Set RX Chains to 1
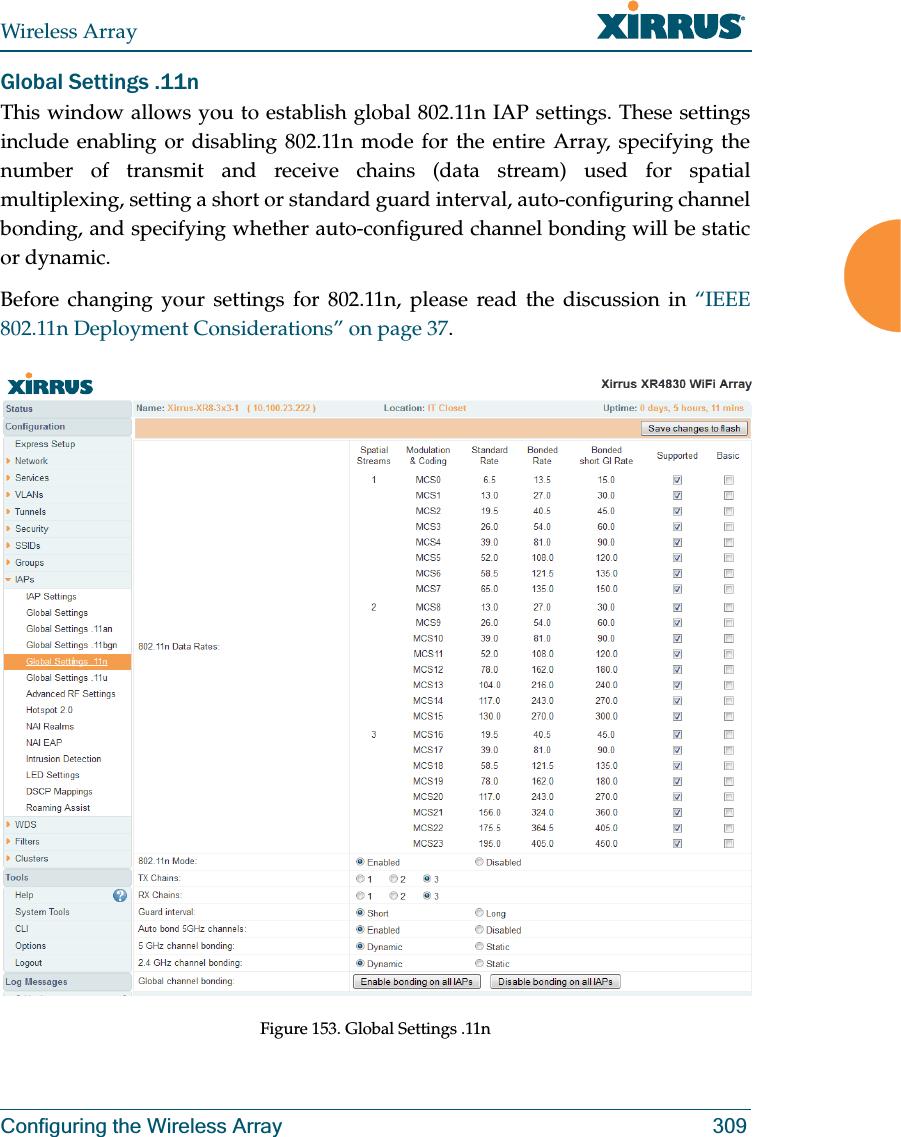The height and width of the screenshot is (1137, 901). pyautogui.click(x=360, y=896)
